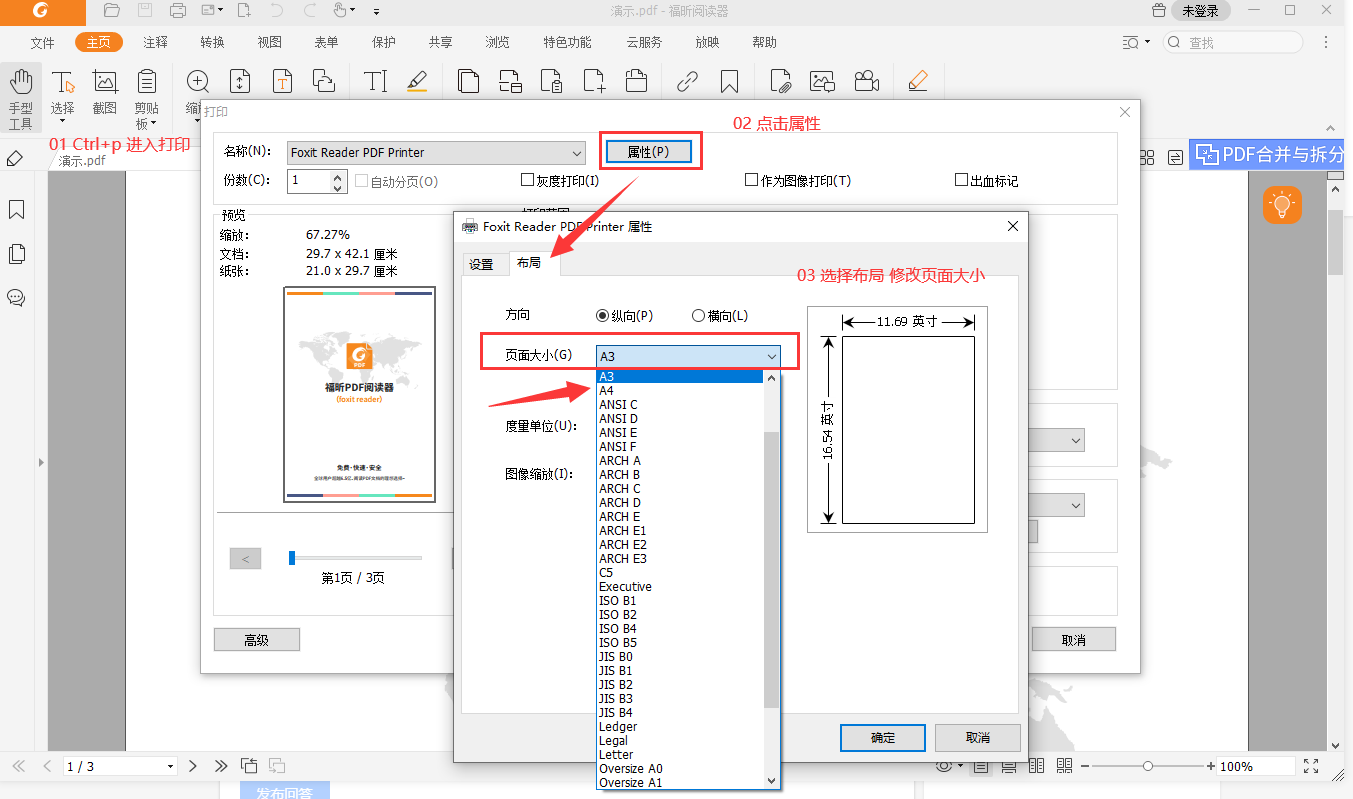Screen dimensions: 1353x799
Task: Click the full screen icon in status bar
Action: click(1311, 766)
